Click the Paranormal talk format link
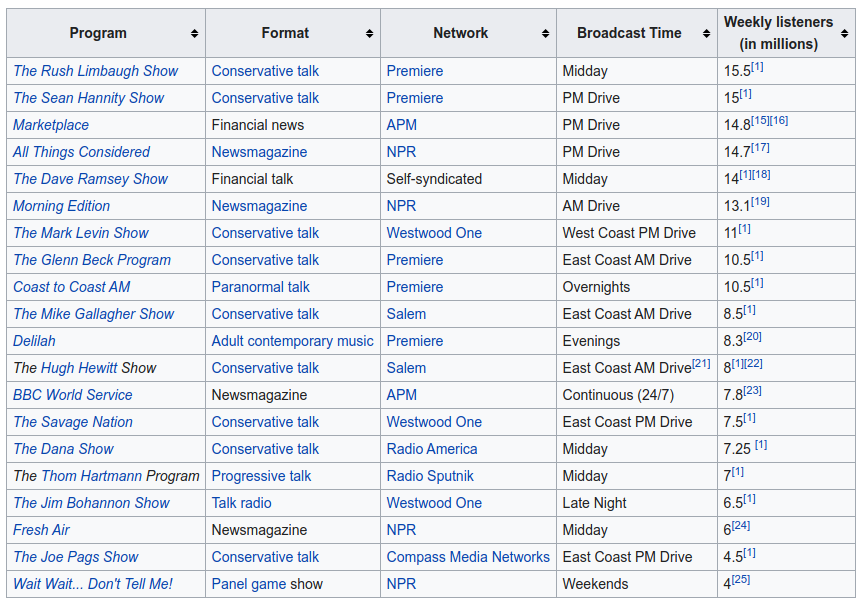 260,287
